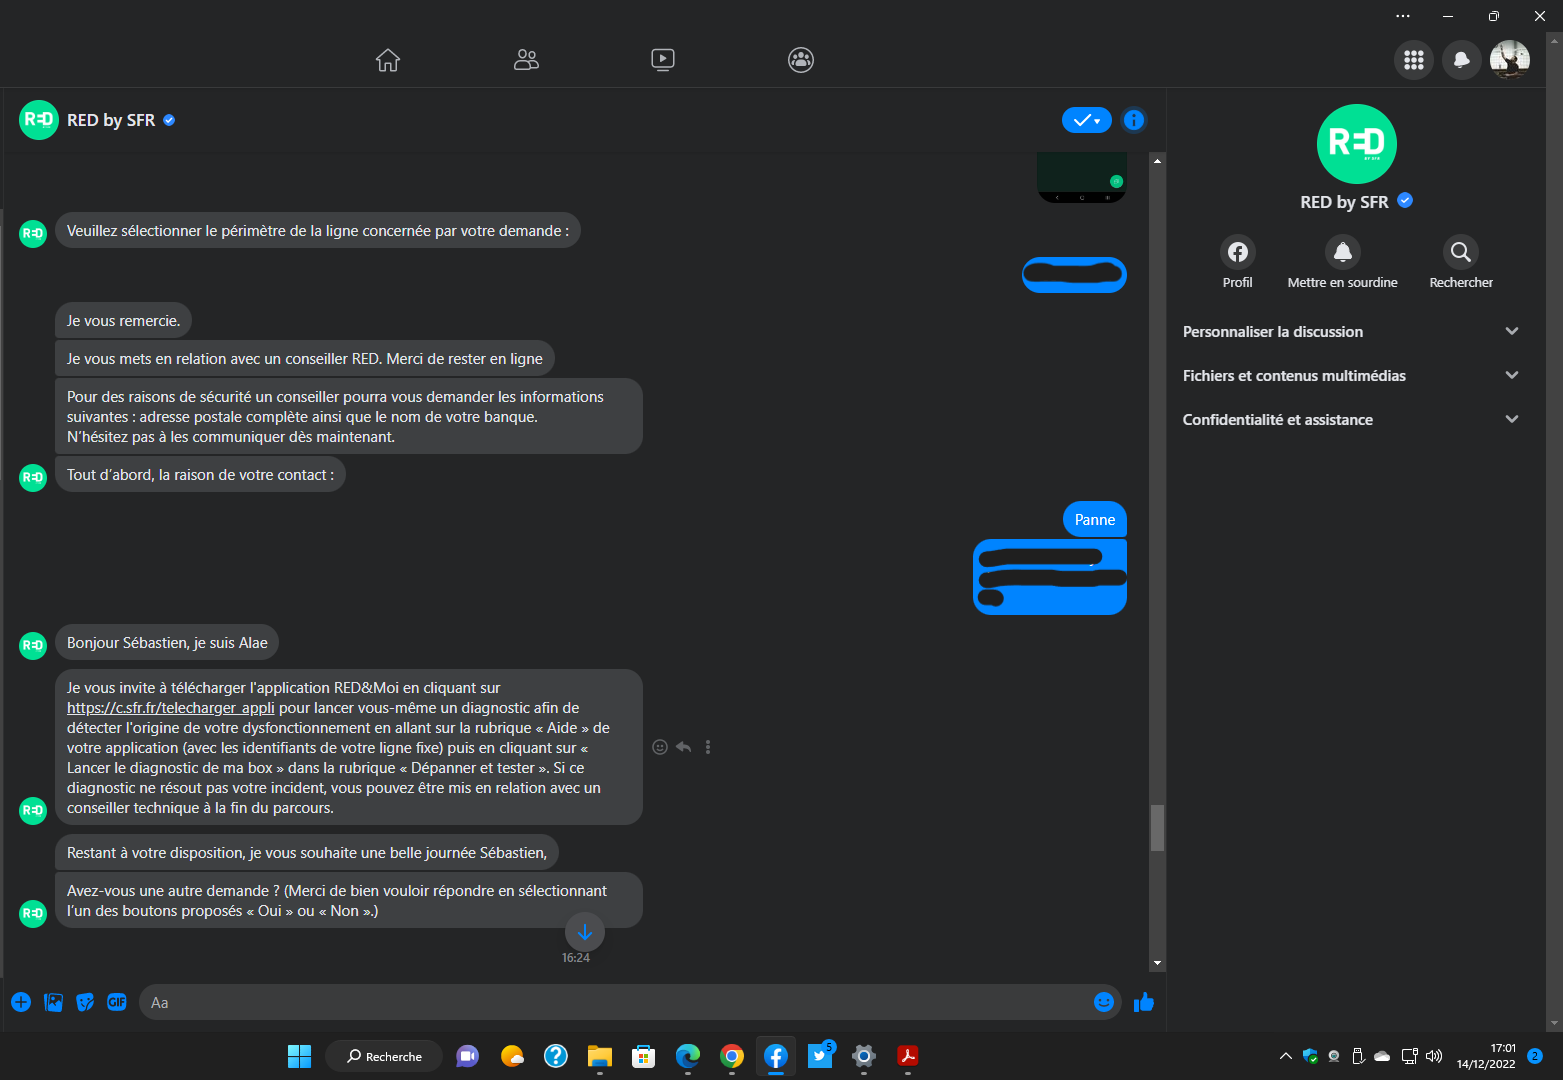Image resolution: width=1563 pixels, height=1080 pixels.
Task: Open the c.sfr.fr/telecharger_appli link
Action: click(171, 708)
